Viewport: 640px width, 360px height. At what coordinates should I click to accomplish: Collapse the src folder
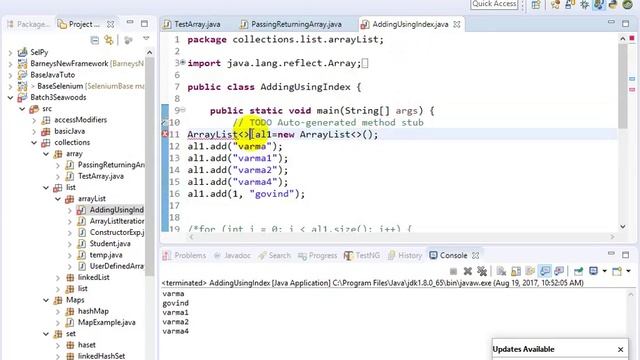coord(22,109)
